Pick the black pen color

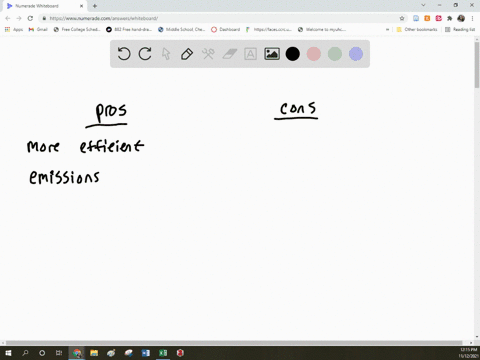(293, 54)
